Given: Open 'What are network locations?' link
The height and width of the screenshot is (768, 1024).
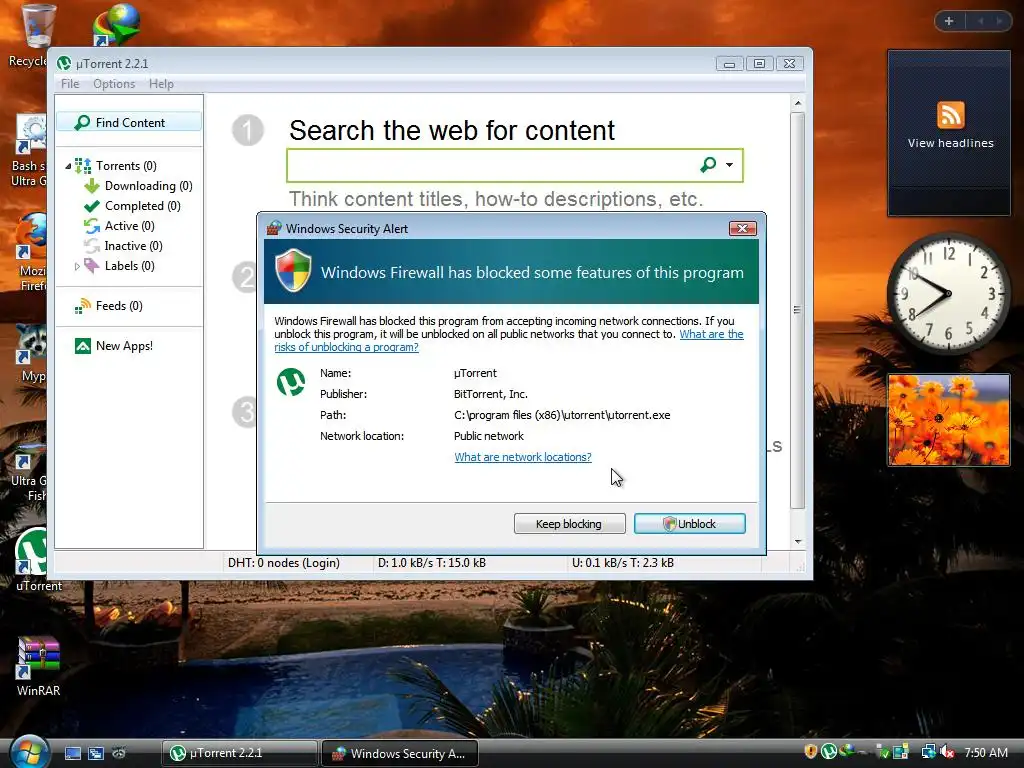Looking at the screenshot, I should coord(523,457).
